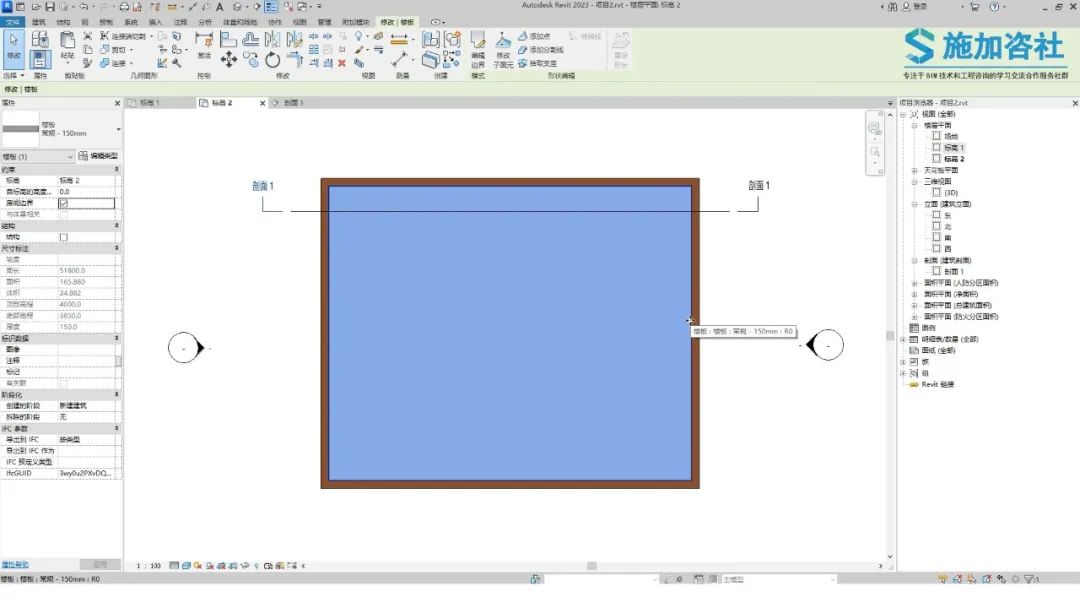Select the Rotate tool in the ribbon
Viewport: 1080px width, 608px height.
pyautogui.click(x=273, y=60)
